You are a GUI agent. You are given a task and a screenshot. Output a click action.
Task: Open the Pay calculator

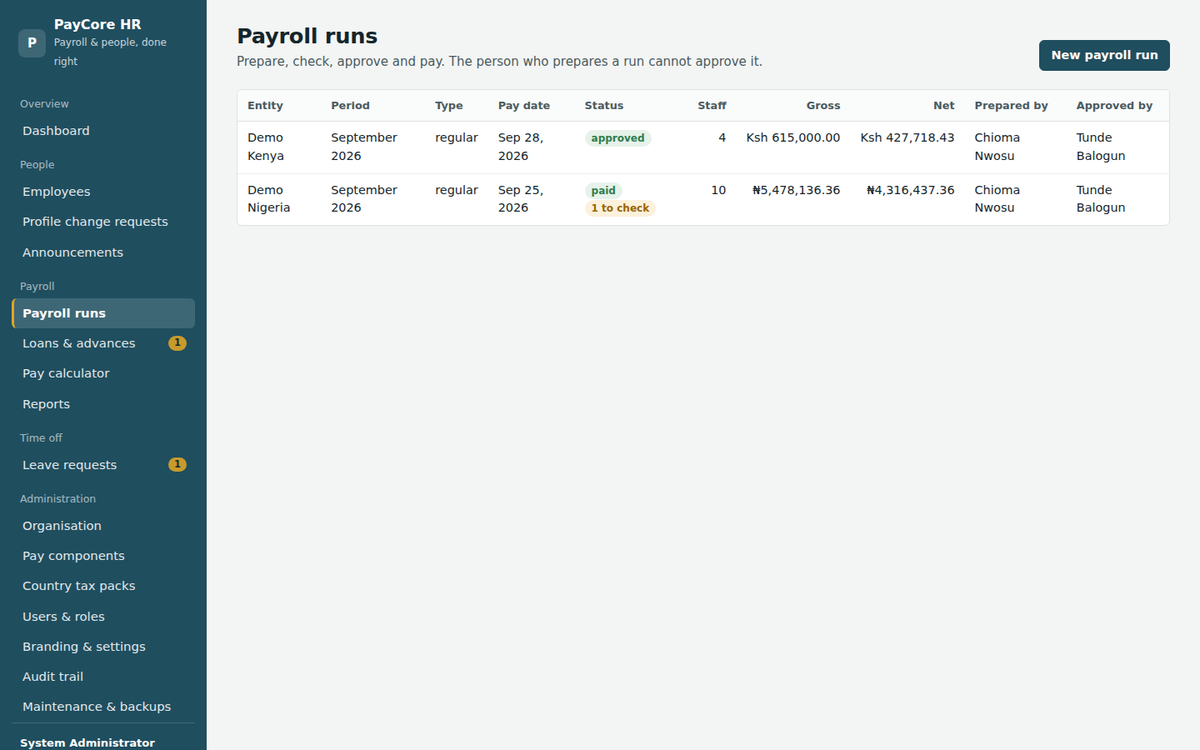point(103,373)
